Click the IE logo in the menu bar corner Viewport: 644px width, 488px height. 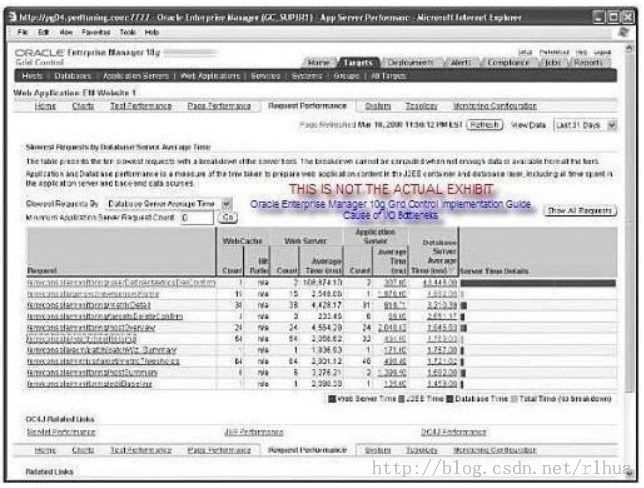coord(627,32)
